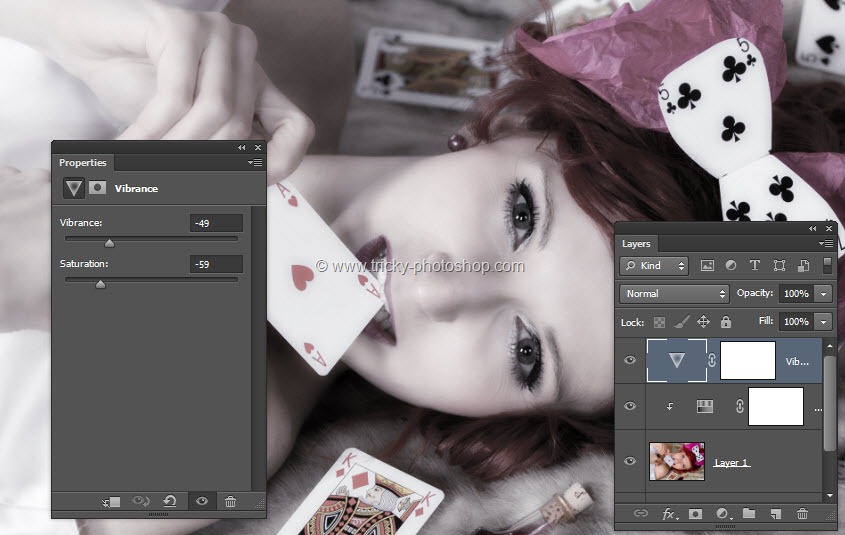This screenshot has height=535, width=845.
Task: Open the Kind filter dropdown
Action: [x=654, y=266]
